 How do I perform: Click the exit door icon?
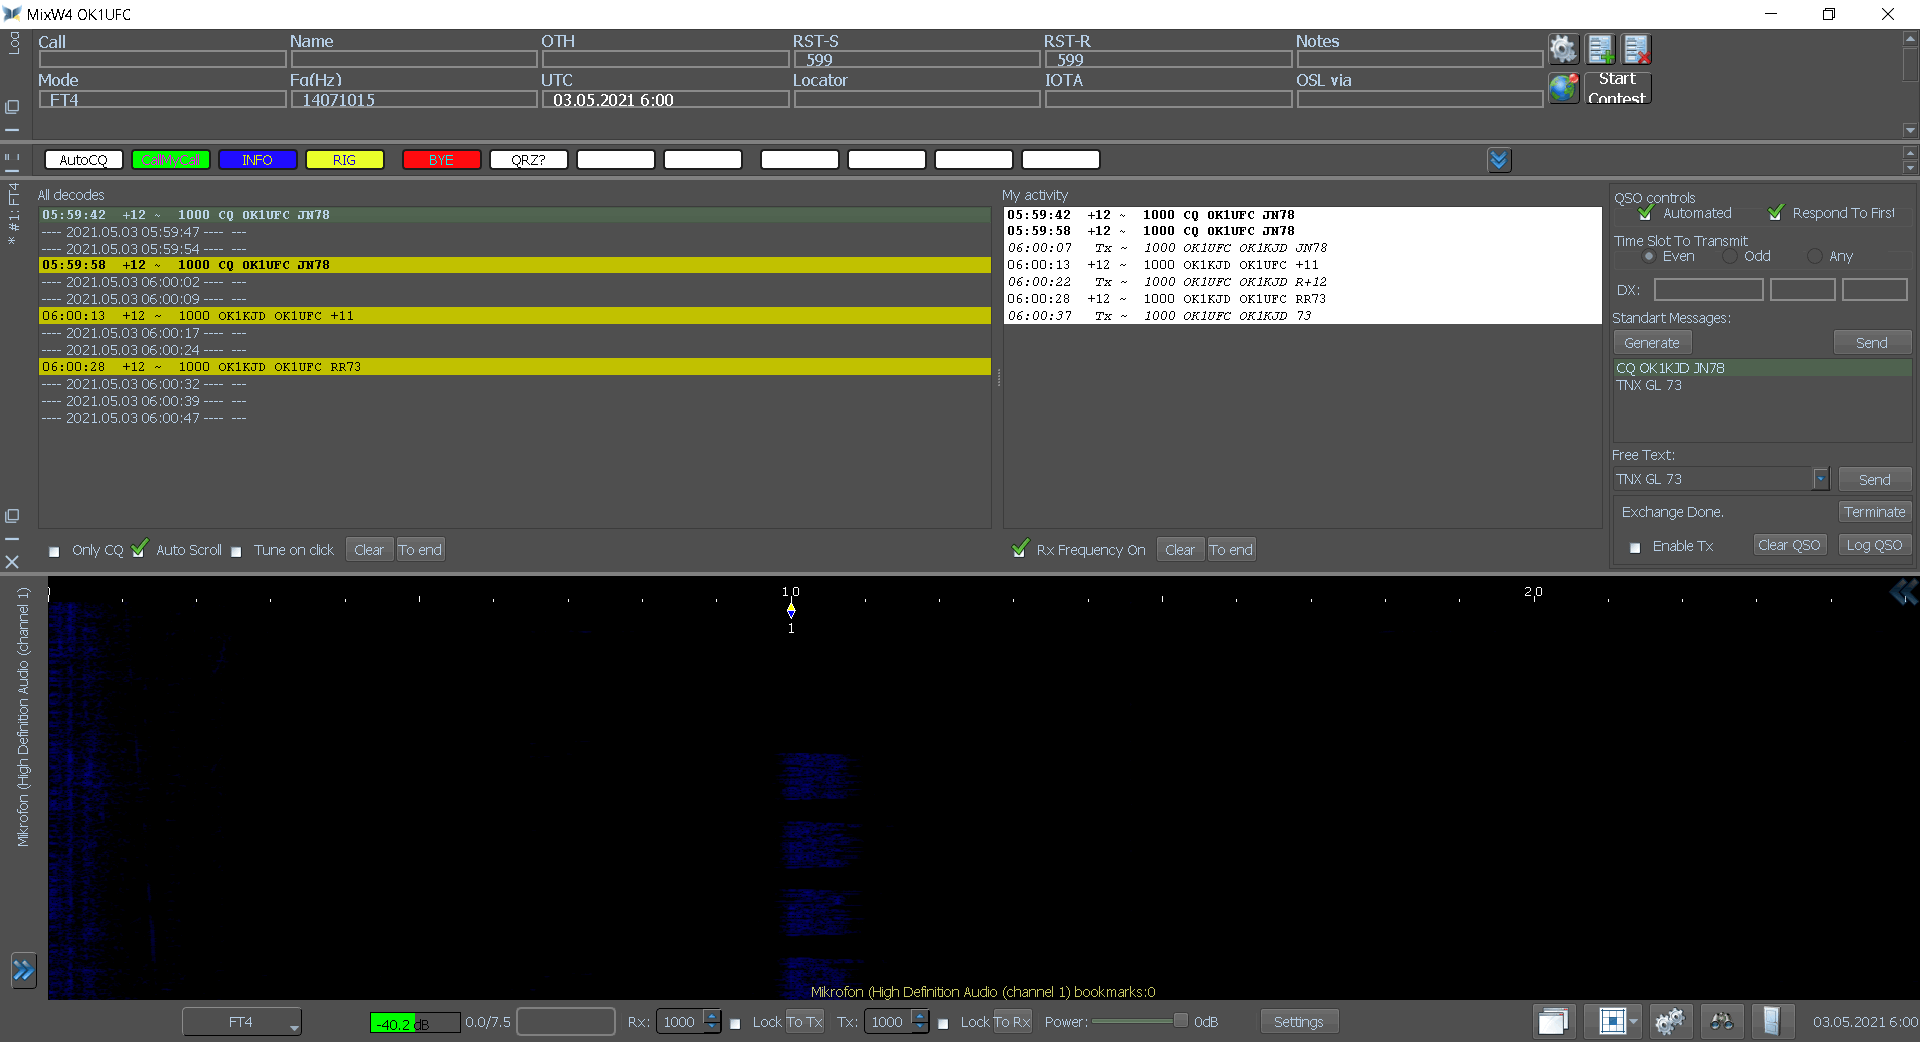point(1771,1021)
